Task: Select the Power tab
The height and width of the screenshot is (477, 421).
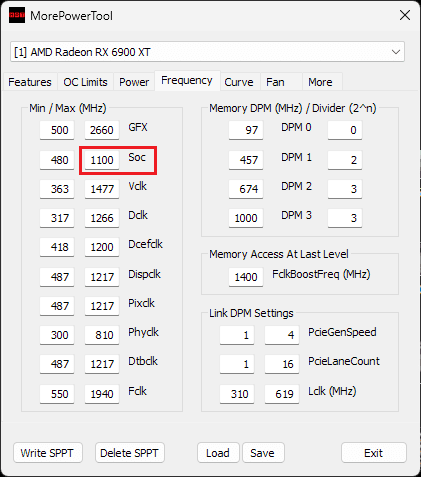Action: [x=134, y=82]
